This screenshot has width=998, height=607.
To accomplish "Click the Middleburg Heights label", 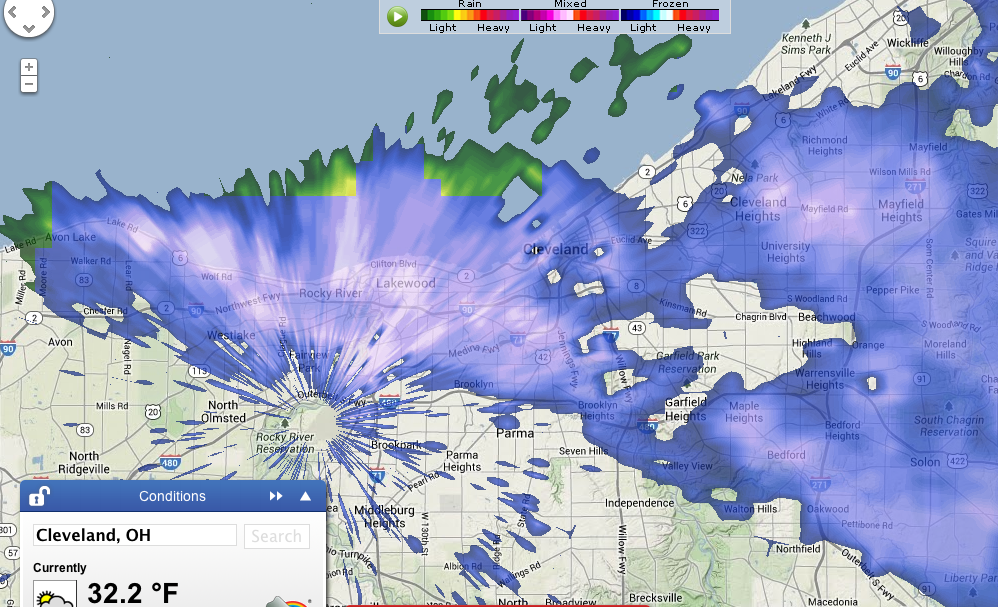I will point(384,516).
